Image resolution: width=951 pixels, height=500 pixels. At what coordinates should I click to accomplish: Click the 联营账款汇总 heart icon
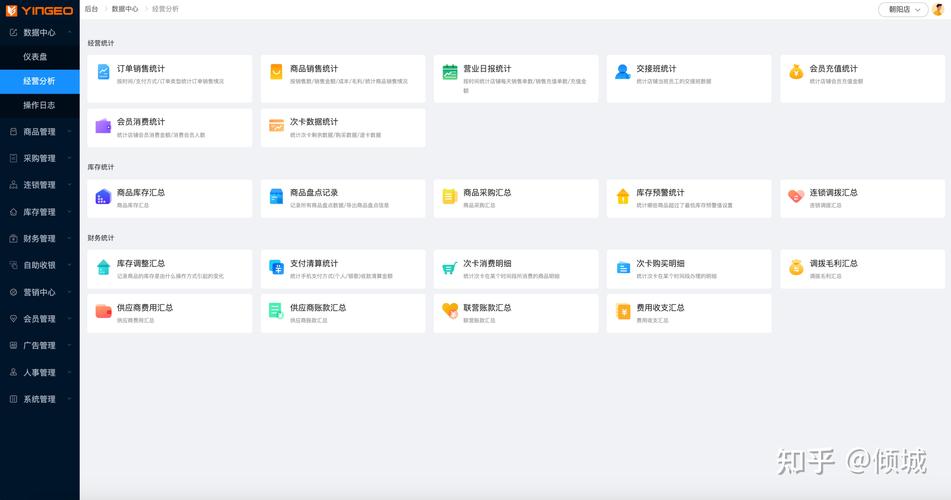click(x=450, y=311)
